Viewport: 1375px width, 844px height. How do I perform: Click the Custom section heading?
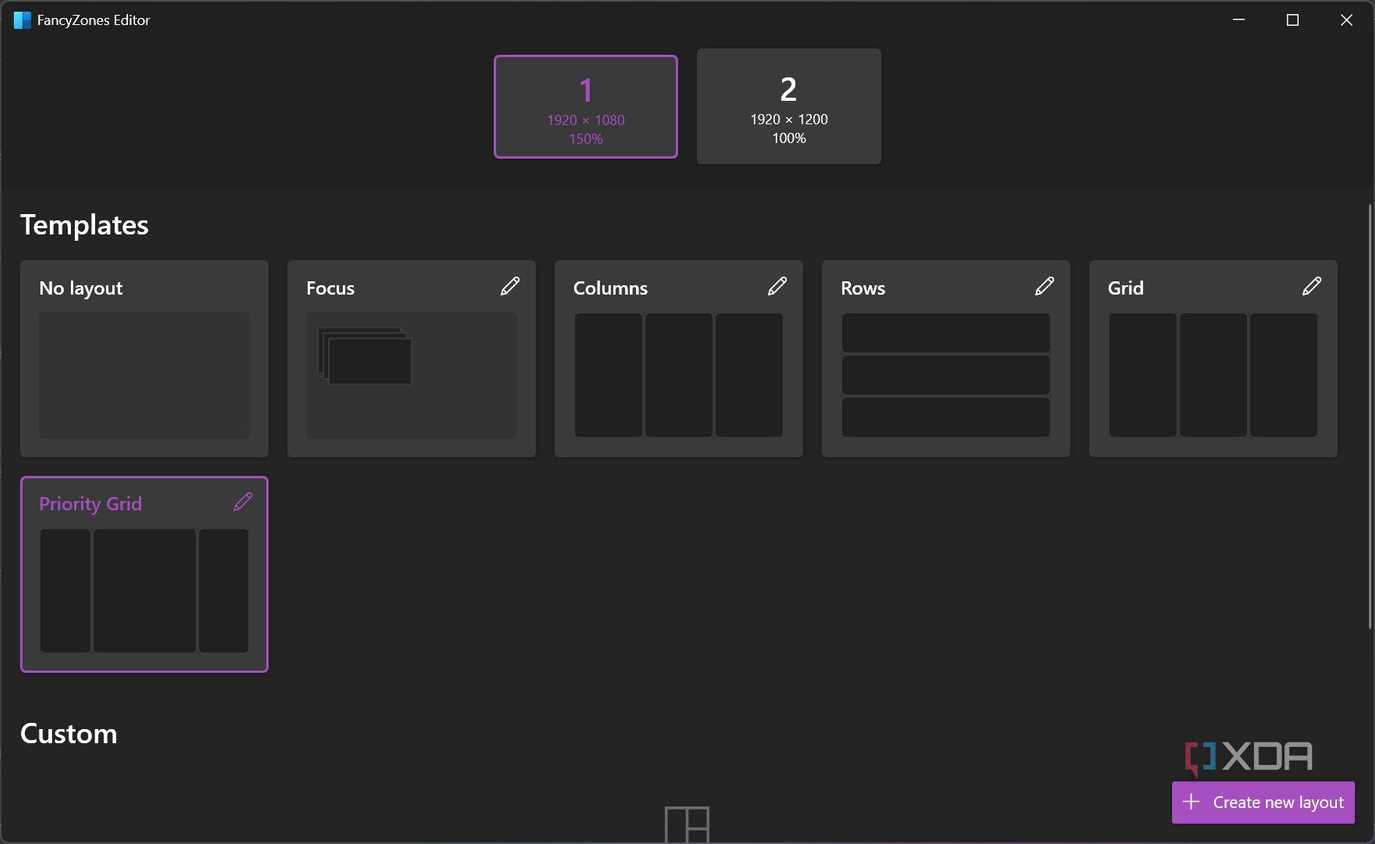[69, 734]
